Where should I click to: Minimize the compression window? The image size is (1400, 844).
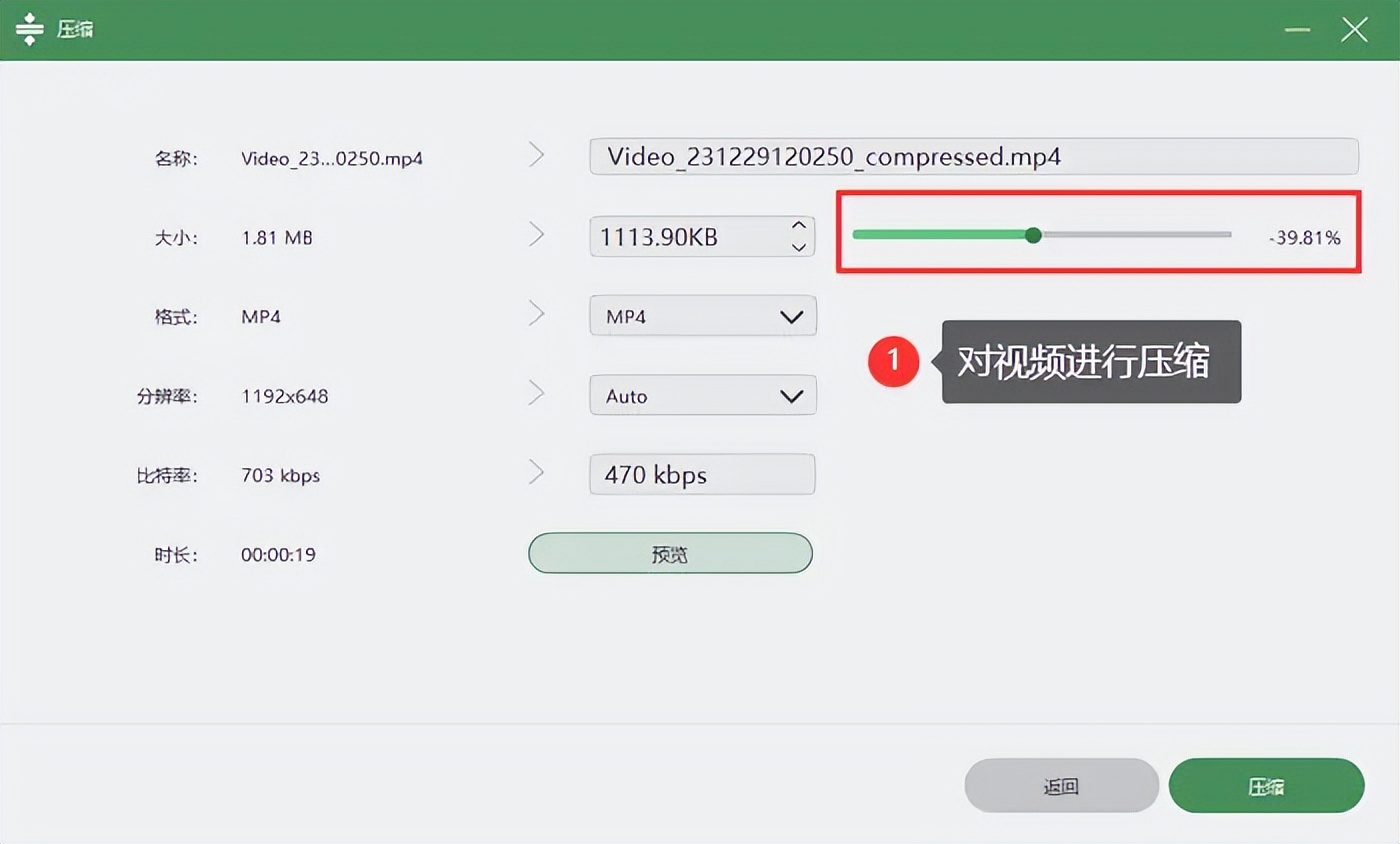click(x=1298, y=30)
